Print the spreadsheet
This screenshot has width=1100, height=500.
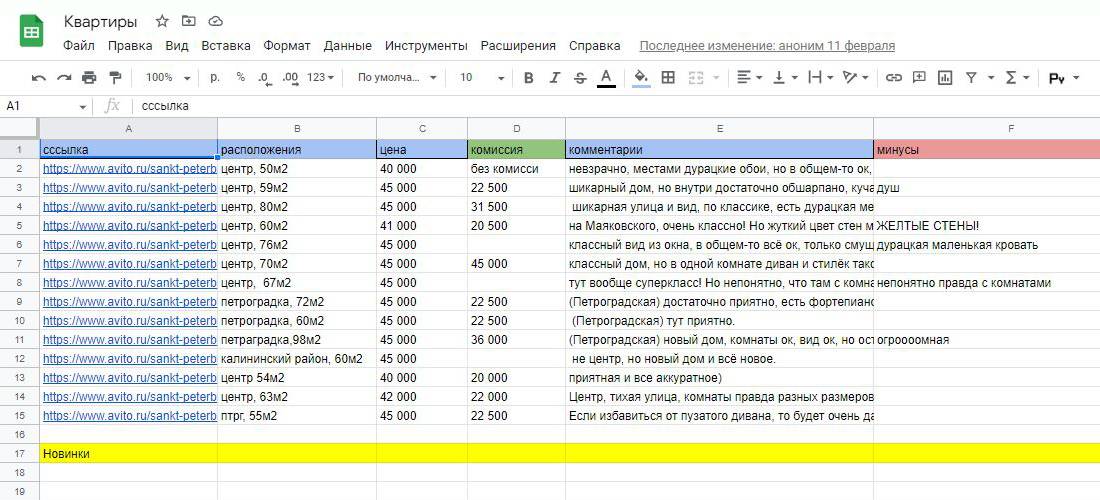88,77
